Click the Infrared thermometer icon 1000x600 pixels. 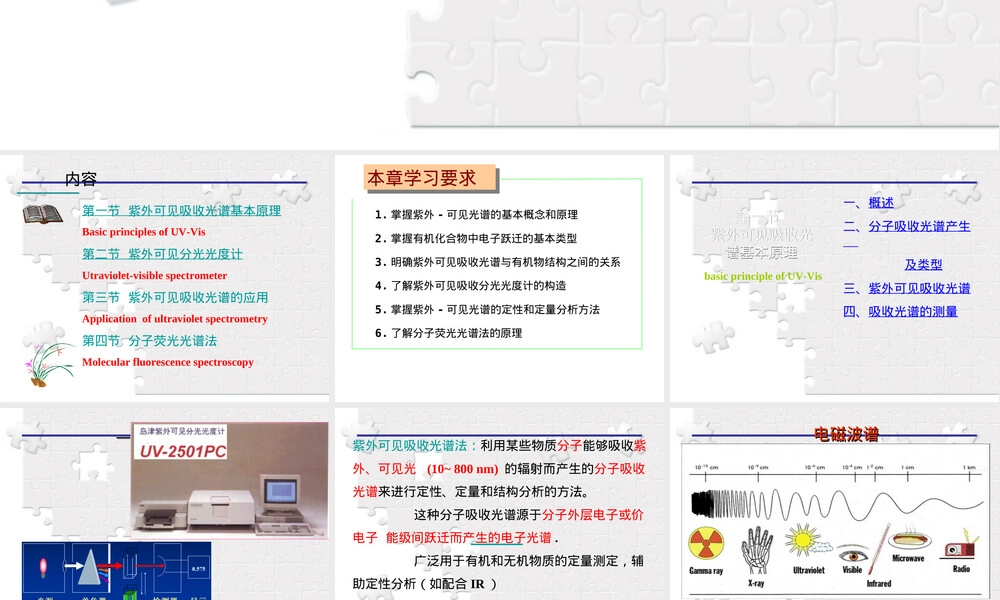click(x=879, y=550)
